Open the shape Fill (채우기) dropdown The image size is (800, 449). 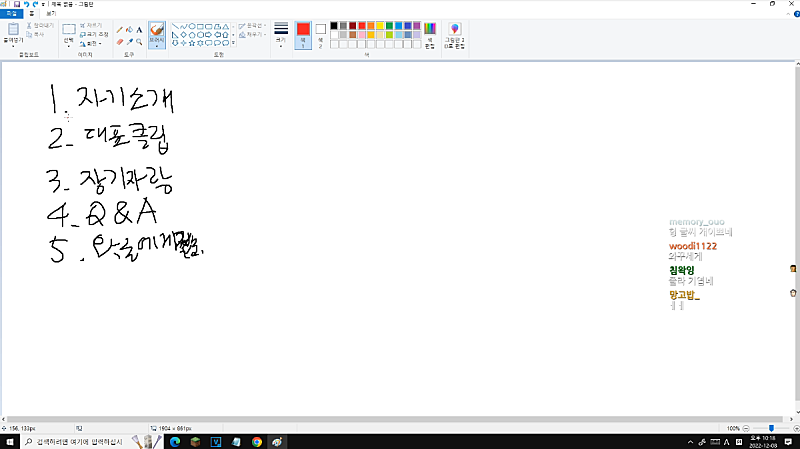pyautogui.click(x=253, y=35)
